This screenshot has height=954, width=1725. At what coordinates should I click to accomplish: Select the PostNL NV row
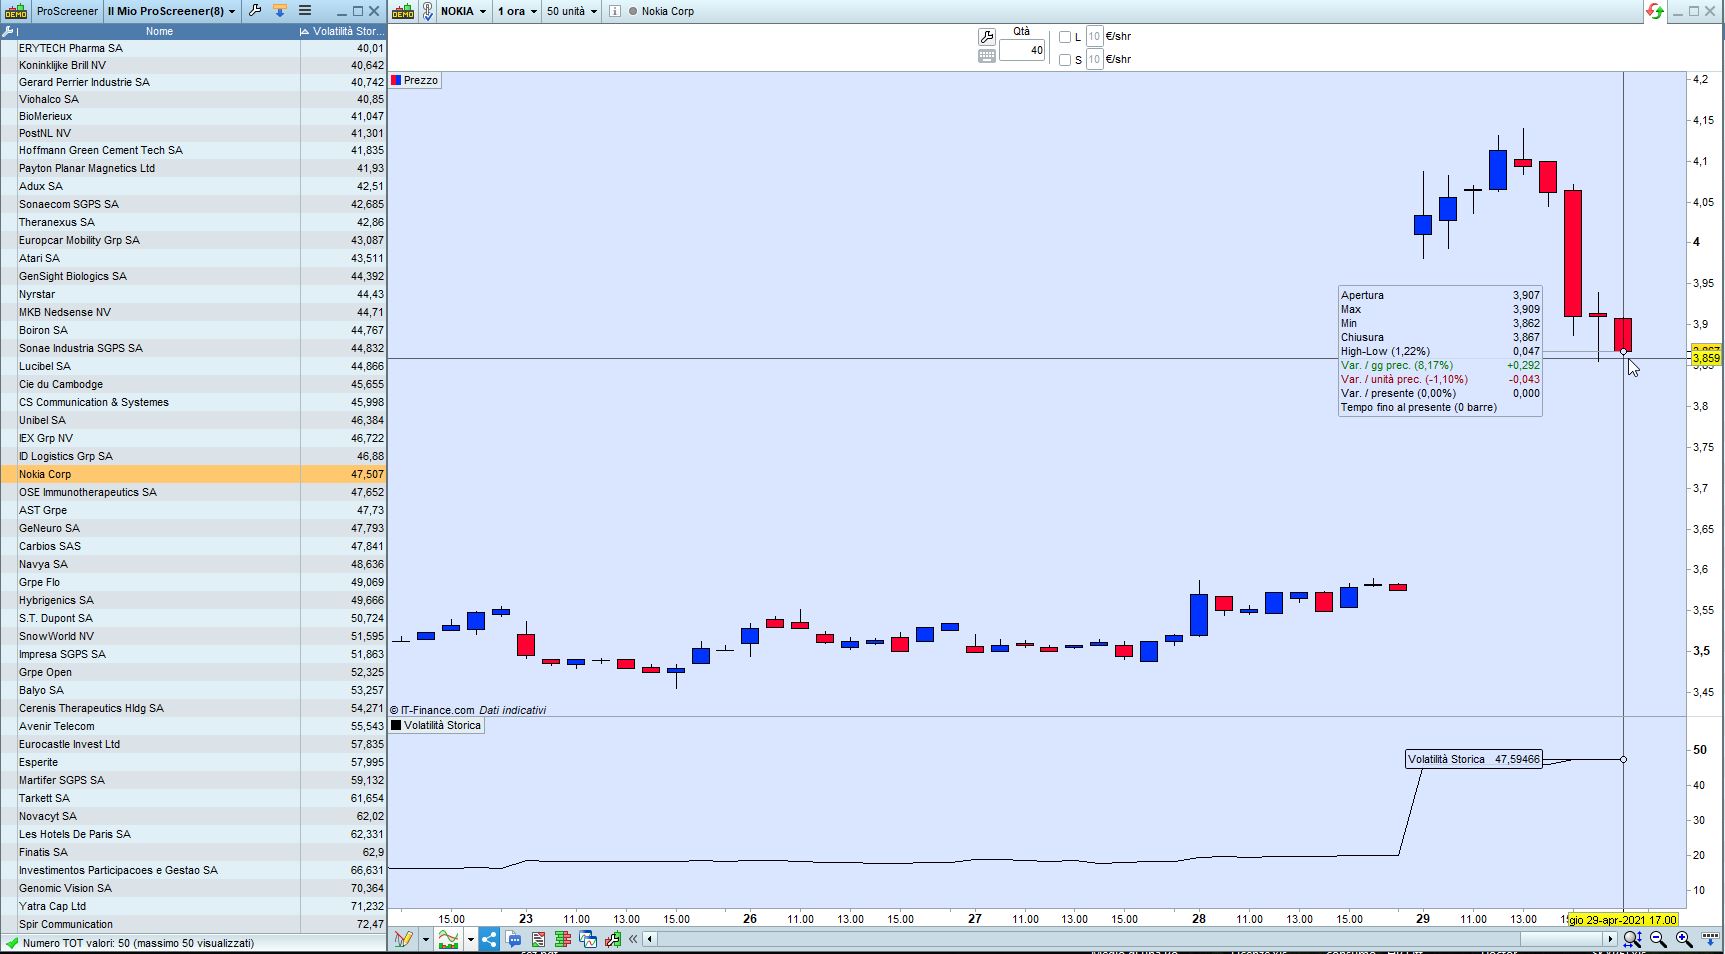coord(193,133)
